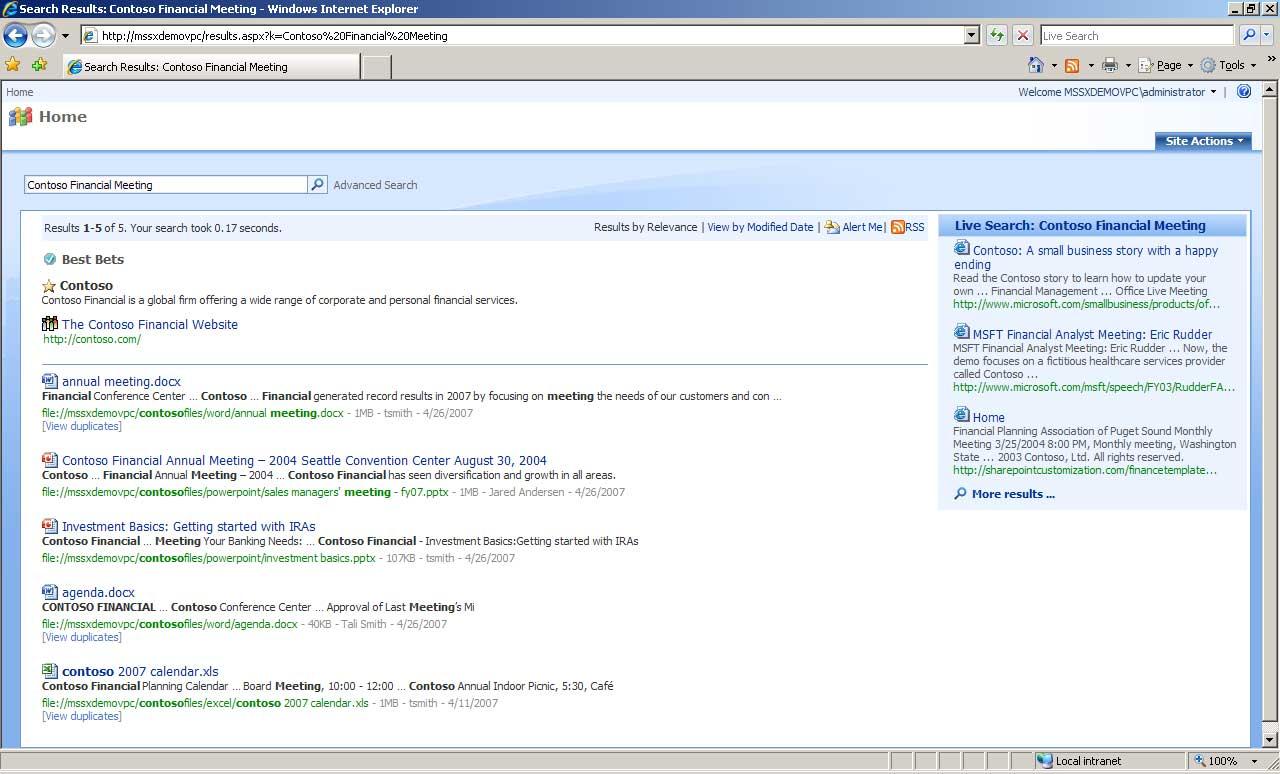Select the Search Results: Contoso Financial Meeting tab
The height and width of the screenshot is (774, 1280).
[211, 67]
